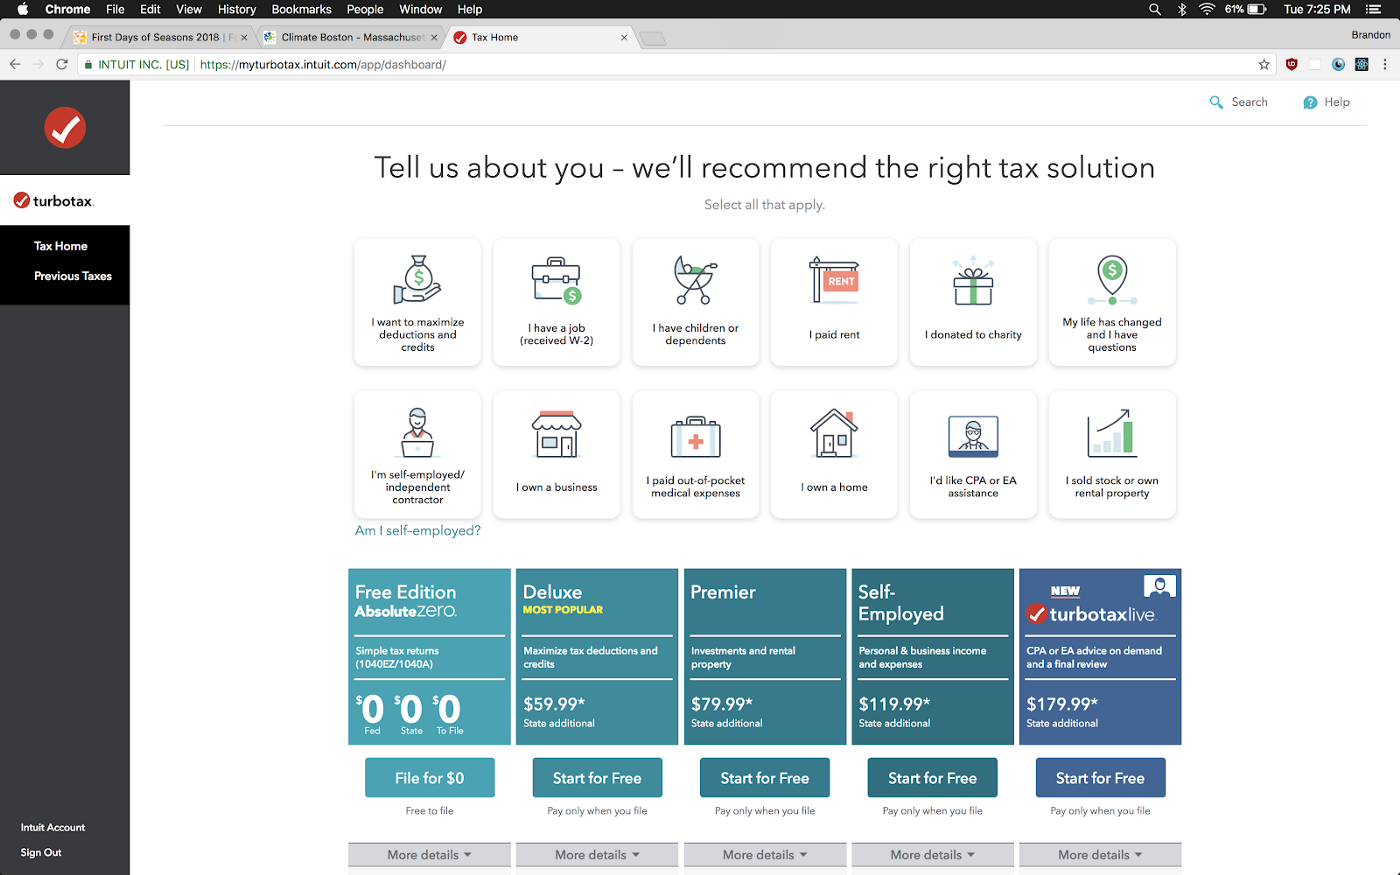Click the Bluetooth menu bar icon
1400x875 pixels.
(1181, 9)
